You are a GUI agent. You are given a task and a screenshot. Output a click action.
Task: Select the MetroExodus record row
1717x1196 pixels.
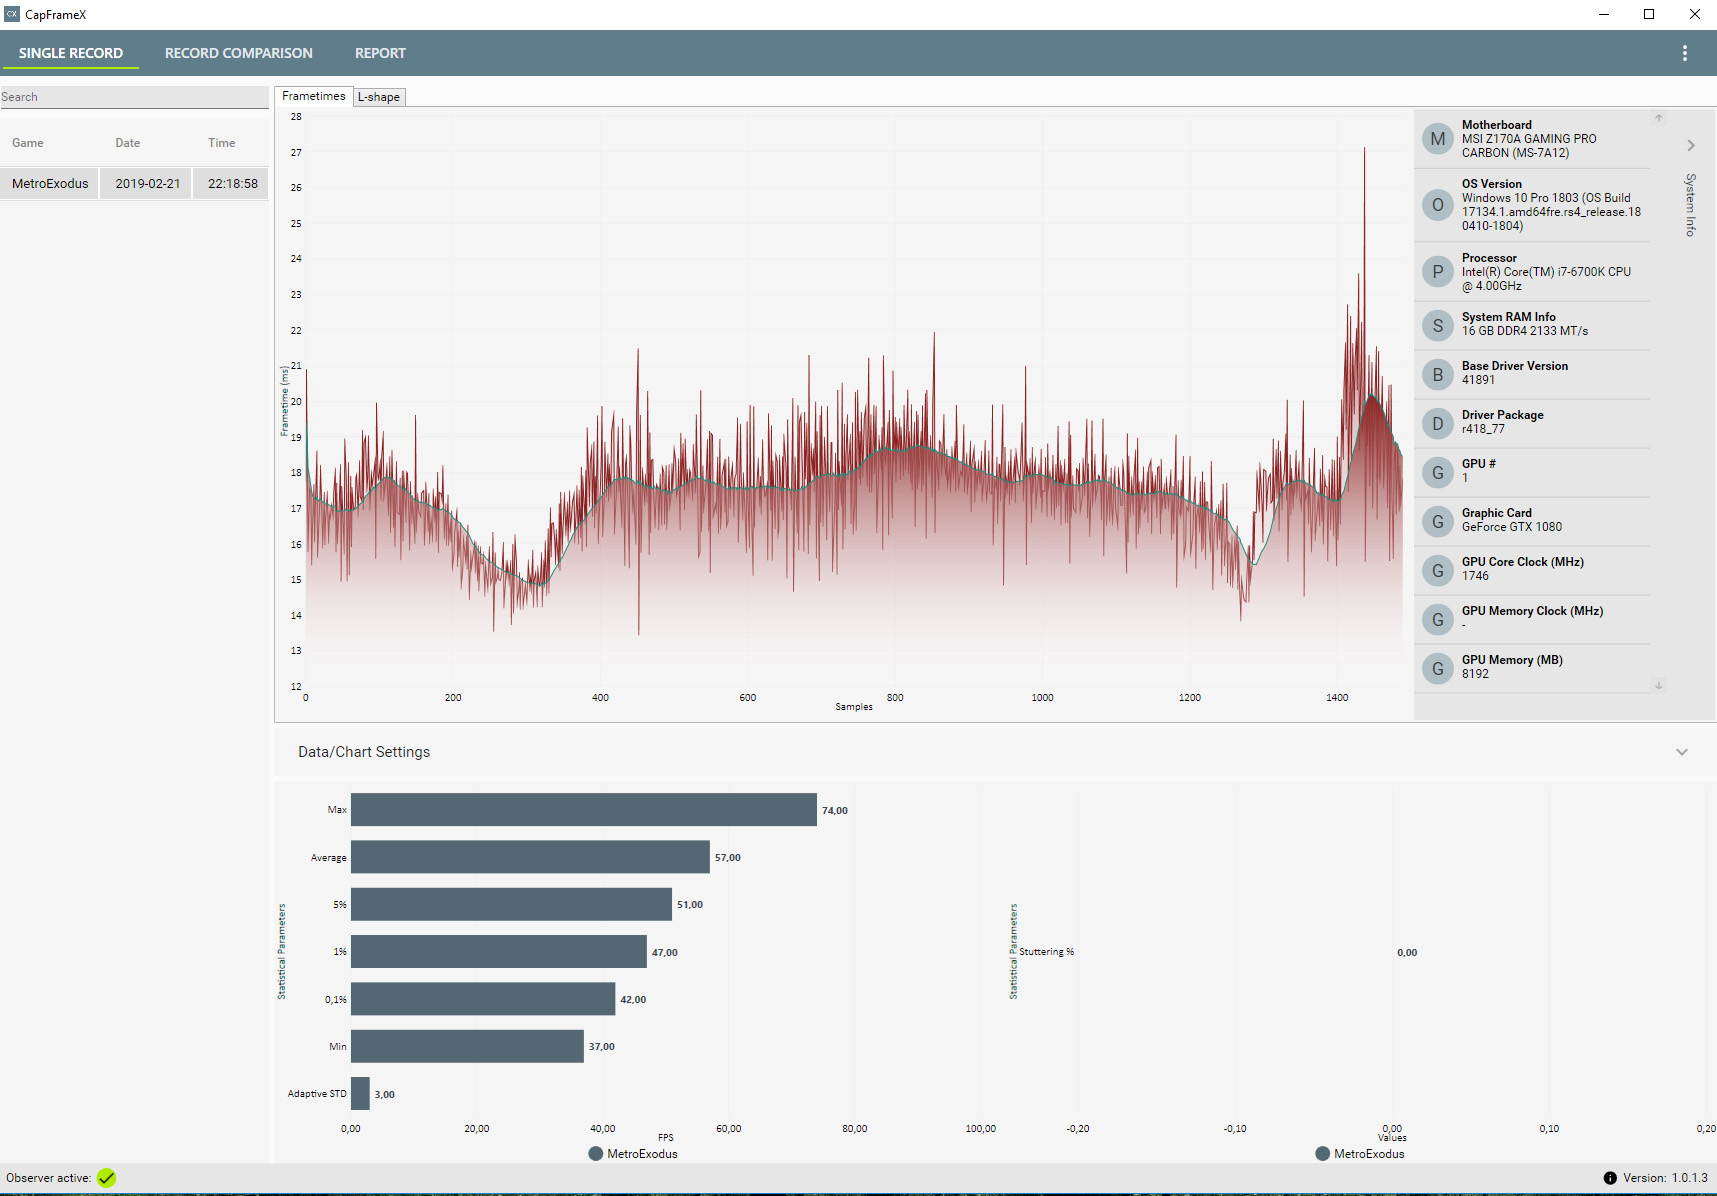pos(134,184)
